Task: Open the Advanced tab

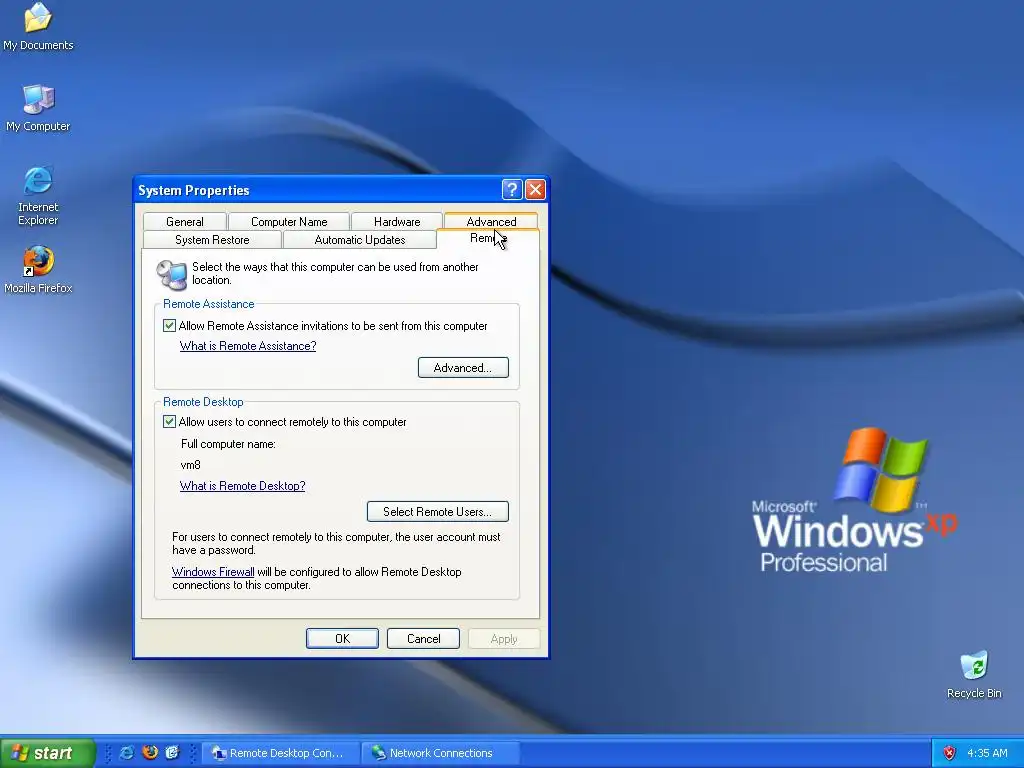Action: (x=491, y=221)
